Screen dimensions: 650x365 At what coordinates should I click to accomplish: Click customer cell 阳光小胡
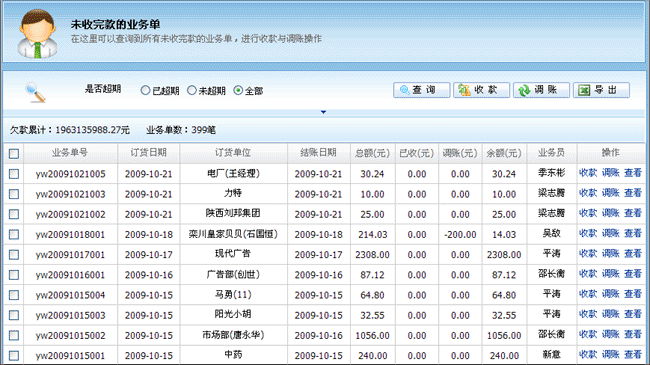tap(233, 314)
